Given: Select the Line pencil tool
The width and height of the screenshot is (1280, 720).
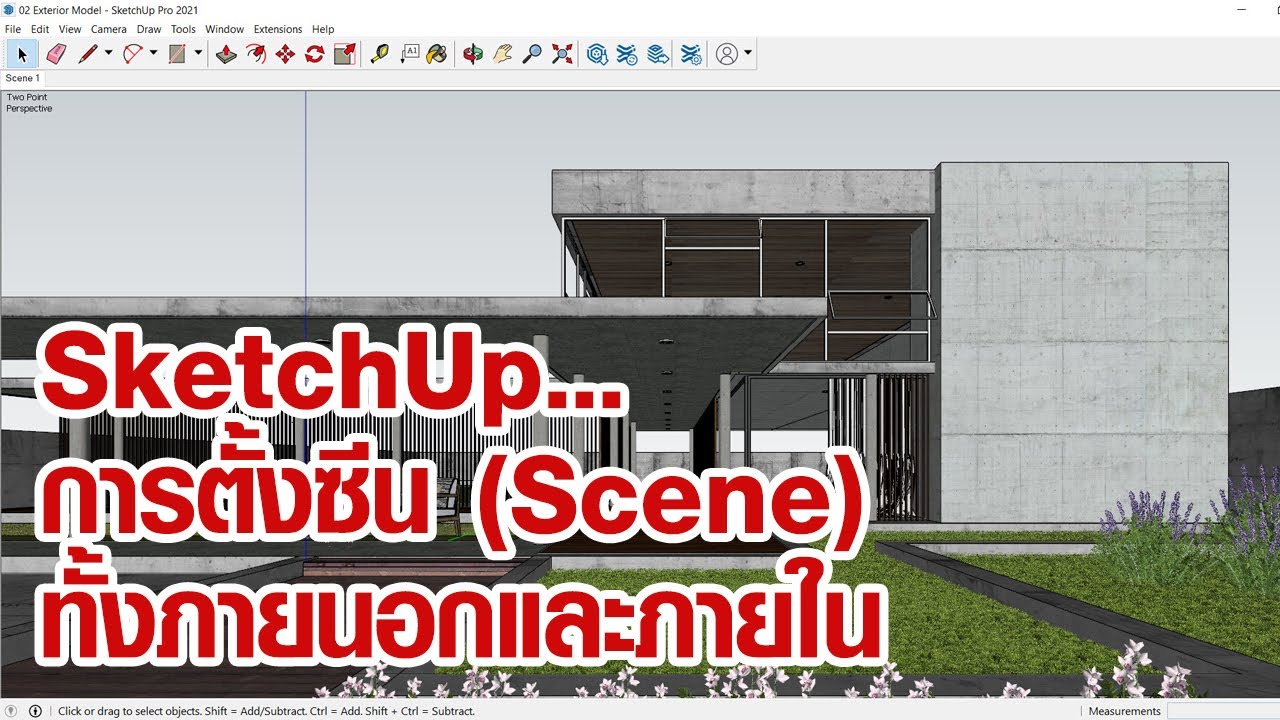Looking at the screenshot, I should click(87, 54).
